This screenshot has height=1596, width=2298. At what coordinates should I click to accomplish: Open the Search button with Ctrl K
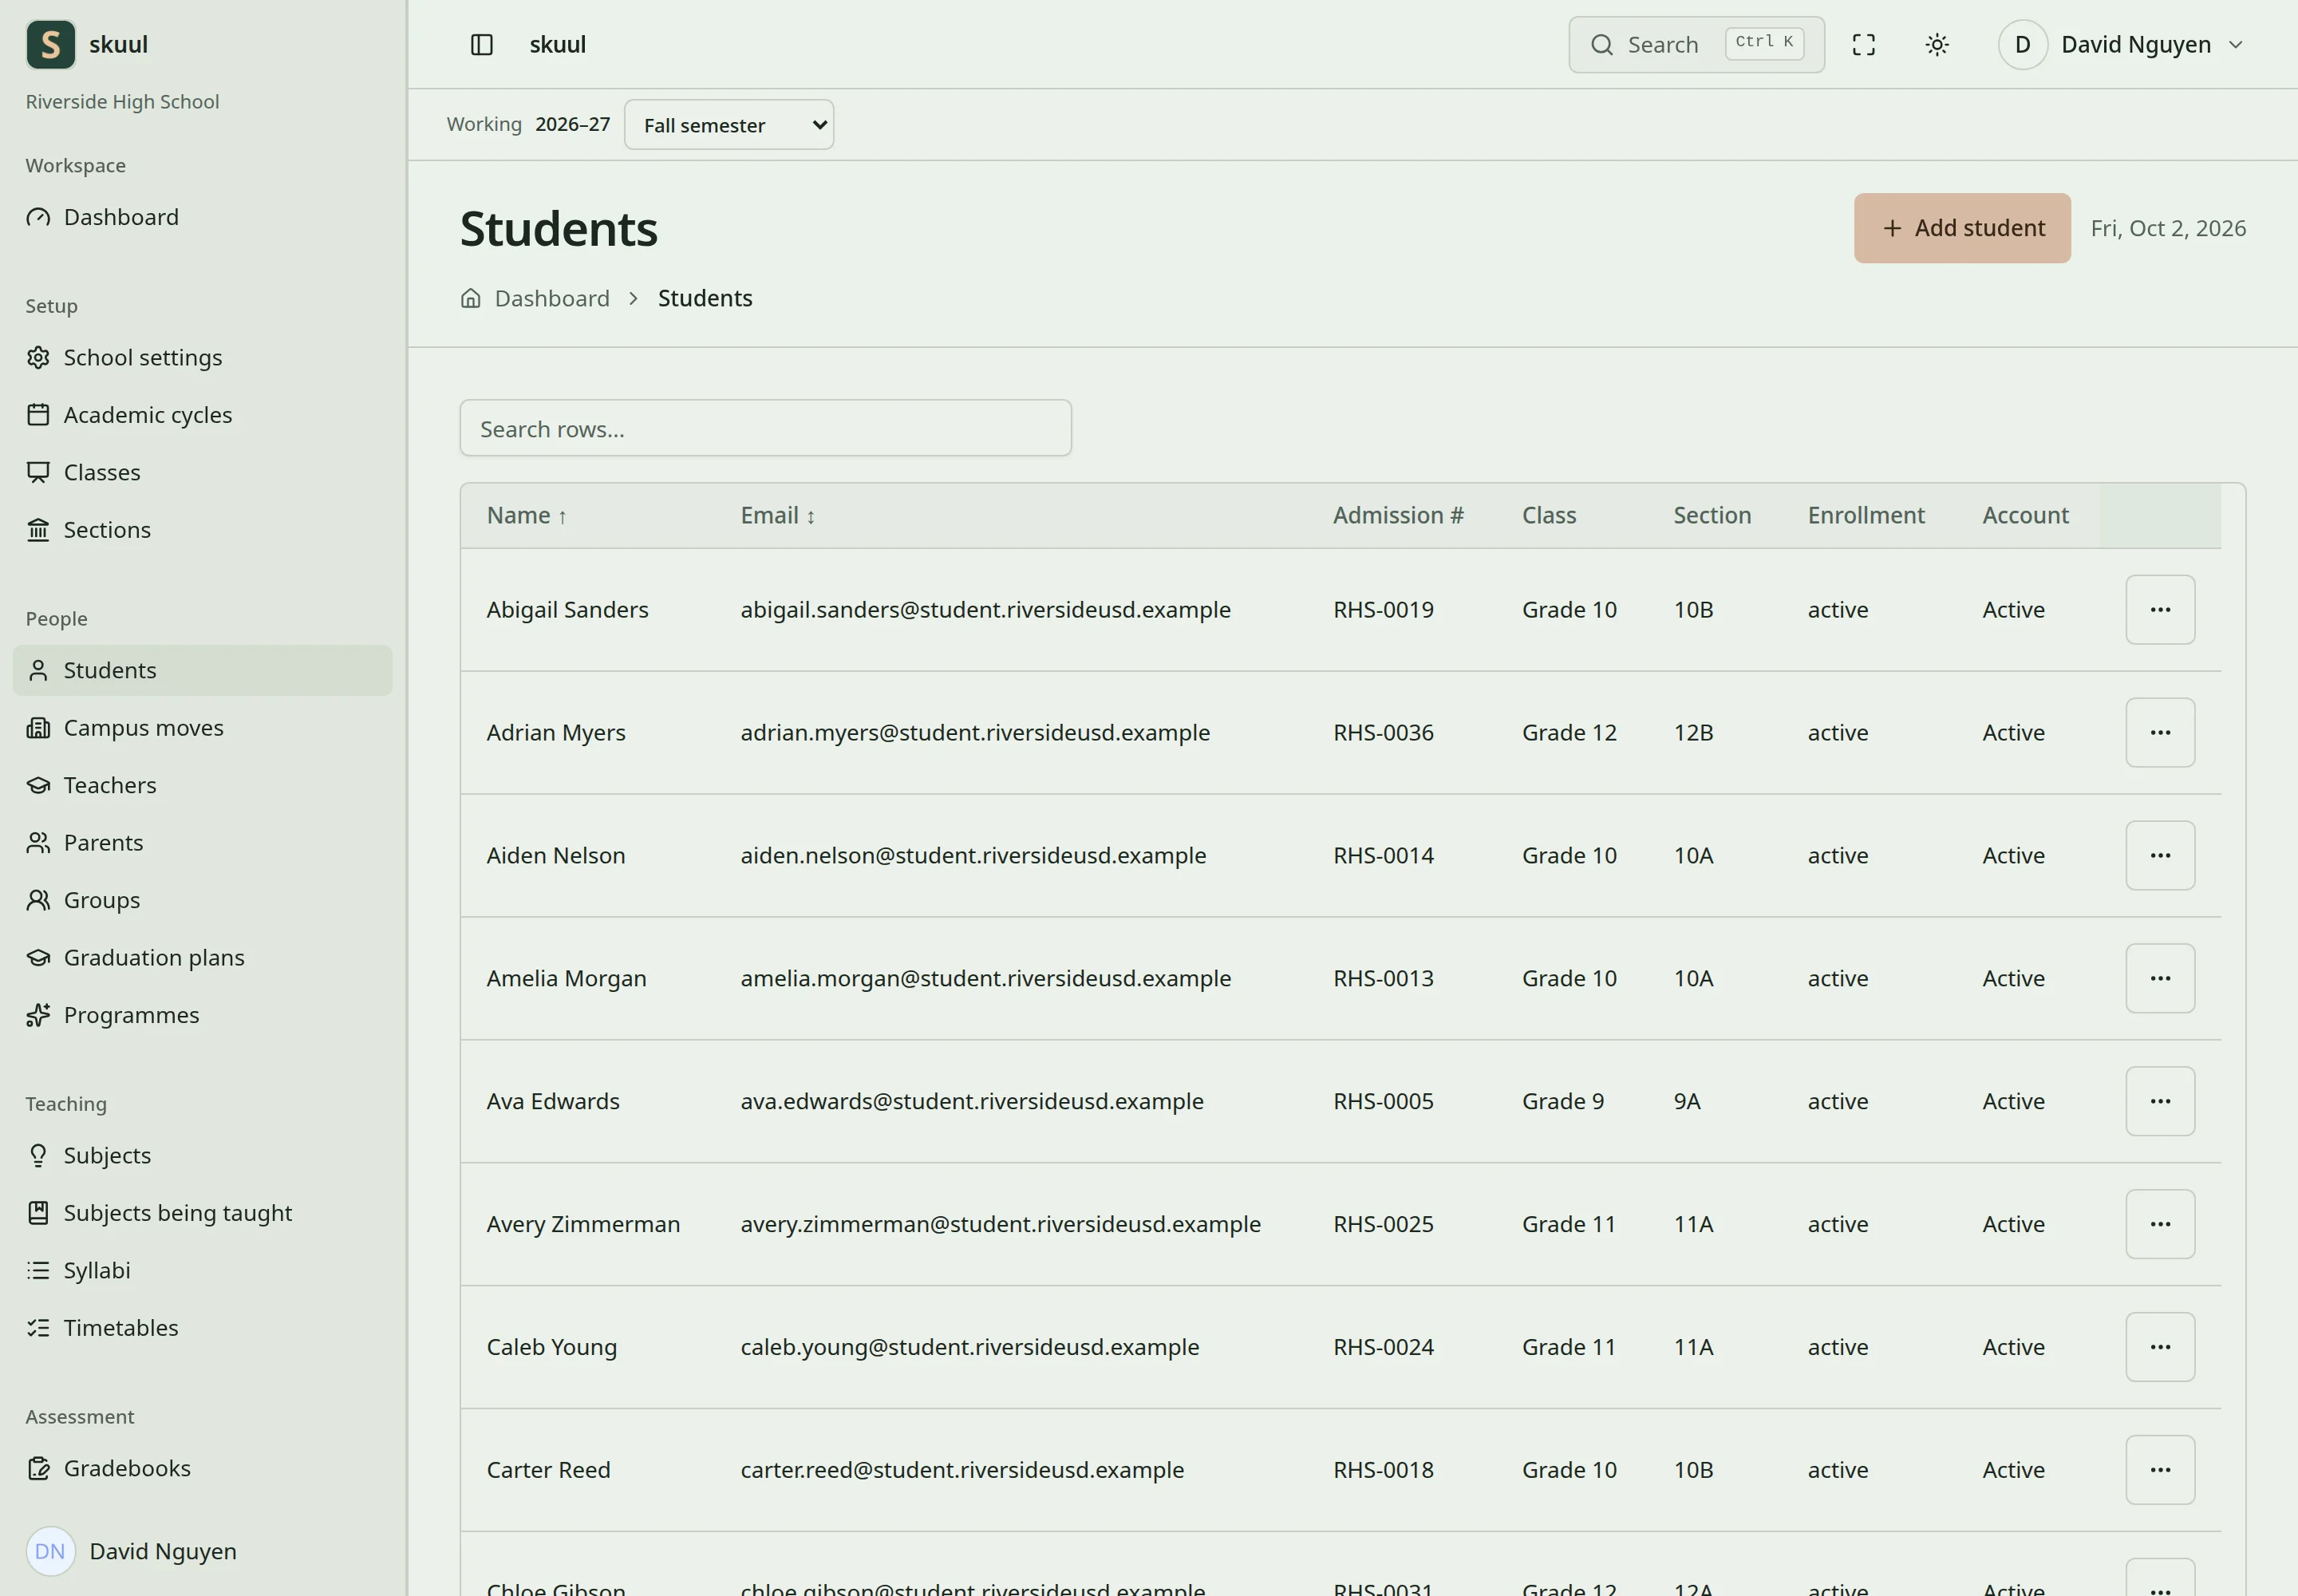tap(1696, 45)
